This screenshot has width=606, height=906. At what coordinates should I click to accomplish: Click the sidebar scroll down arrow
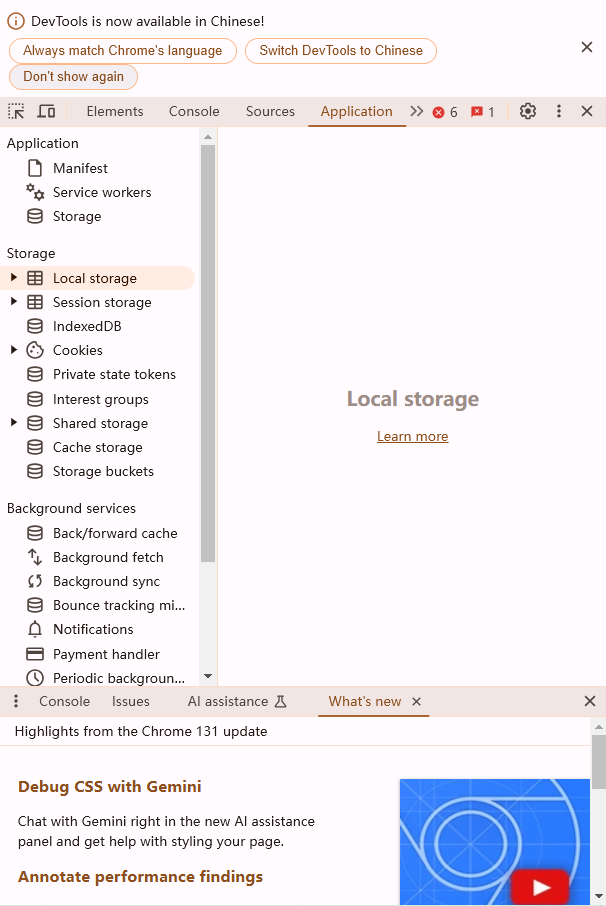click(208, 675)
